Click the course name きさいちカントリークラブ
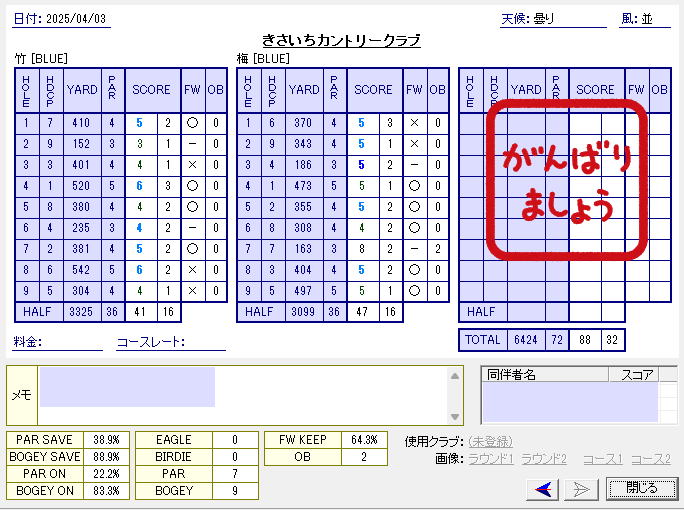The height and width of the screenshot is (510, 684). coord(341,40)
